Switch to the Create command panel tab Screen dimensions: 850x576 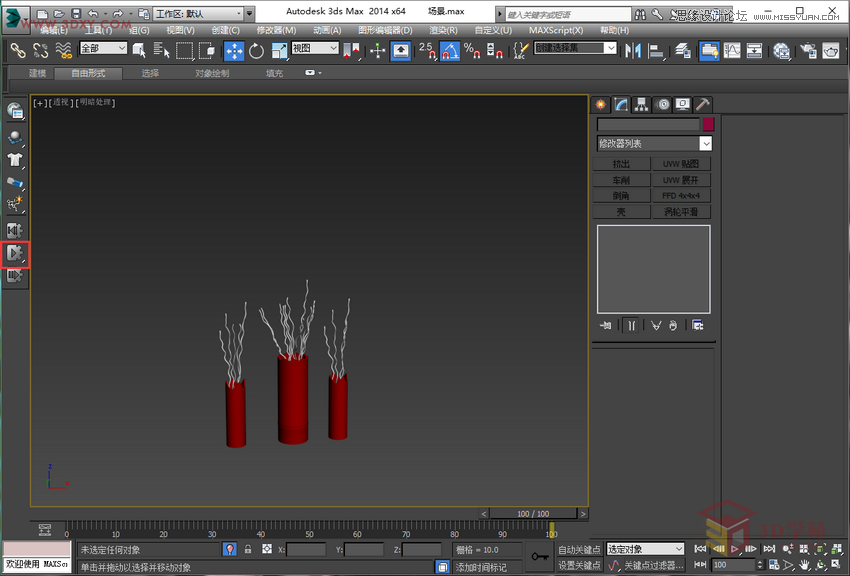[601, 104]
